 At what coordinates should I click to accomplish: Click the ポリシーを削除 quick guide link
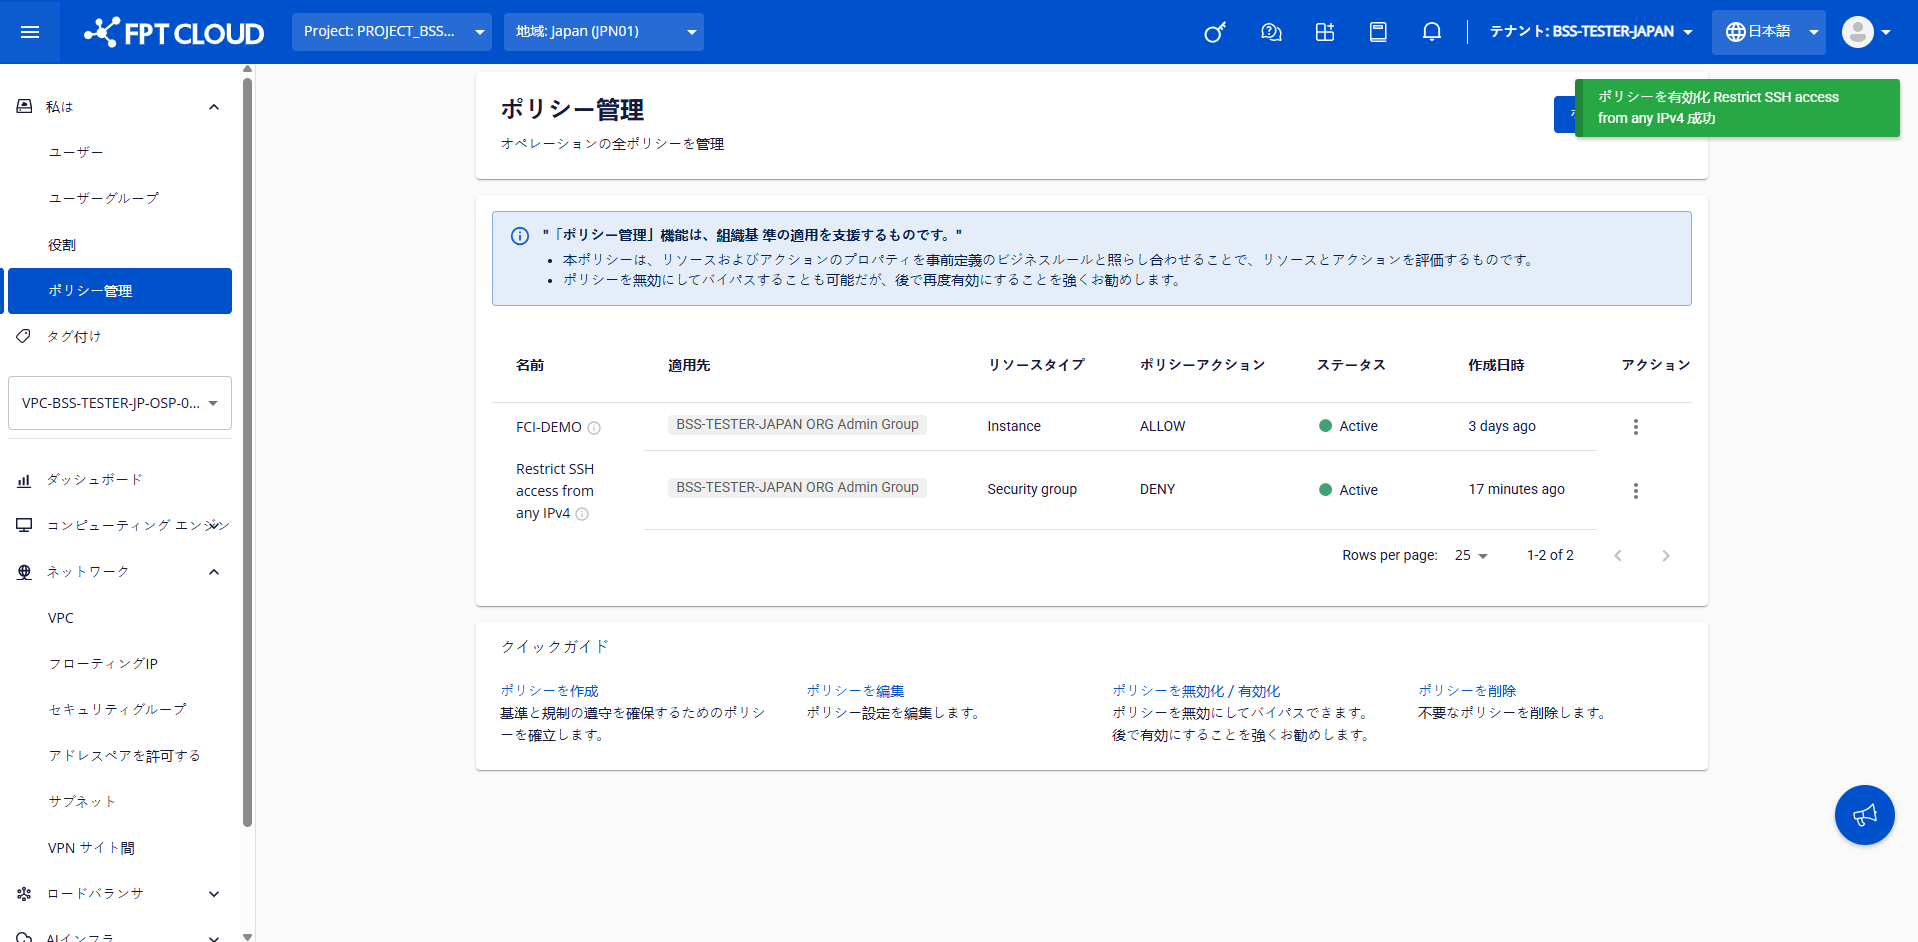click(x=1467, y=691)
